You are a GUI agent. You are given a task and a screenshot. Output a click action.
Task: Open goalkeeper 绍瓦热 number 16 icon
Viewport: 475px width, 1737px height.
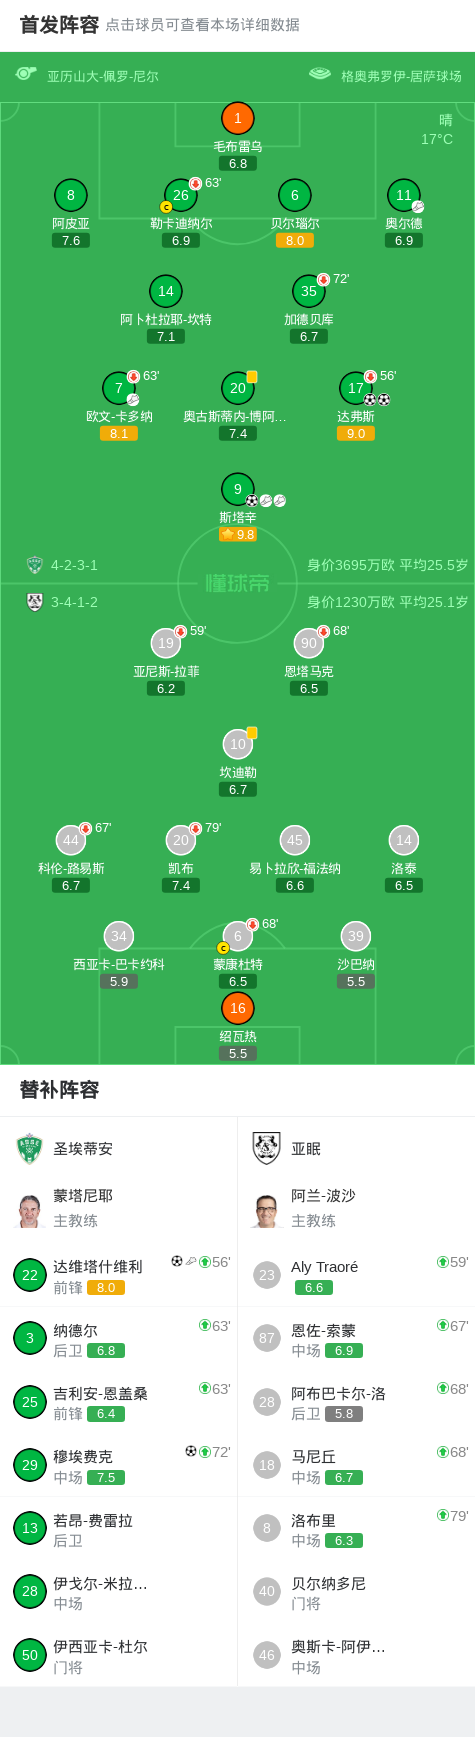click(x=237, y=1008)
